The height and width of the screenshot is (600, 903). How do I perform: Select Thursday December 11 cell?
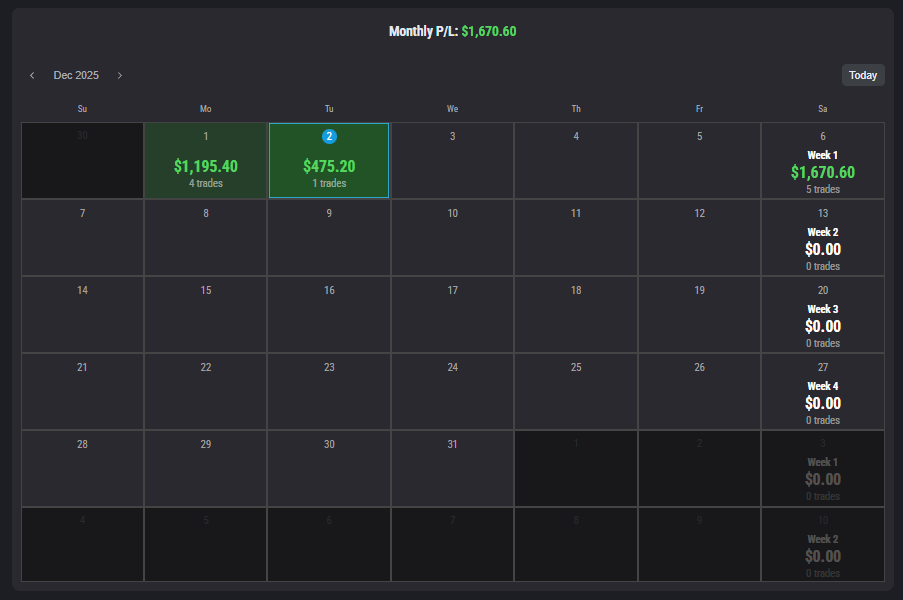pyautogui.click(x=575, y=238)
